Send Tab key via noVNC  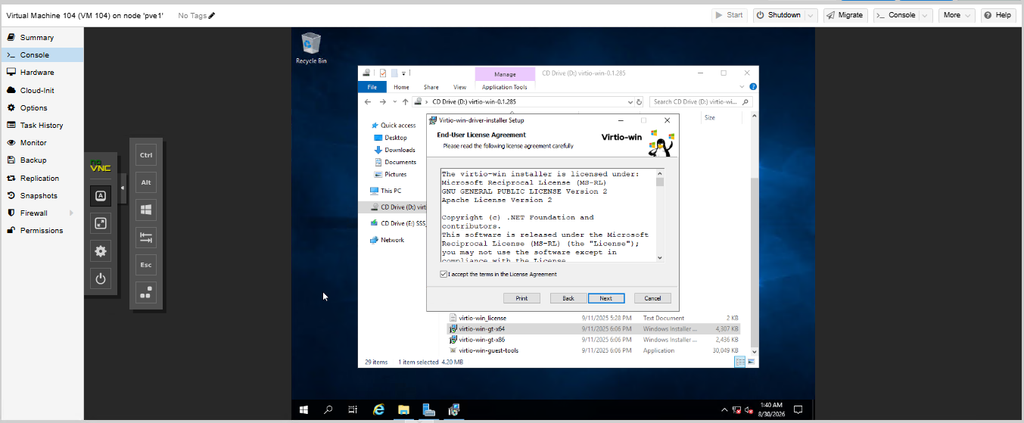(x=146, y=238)
